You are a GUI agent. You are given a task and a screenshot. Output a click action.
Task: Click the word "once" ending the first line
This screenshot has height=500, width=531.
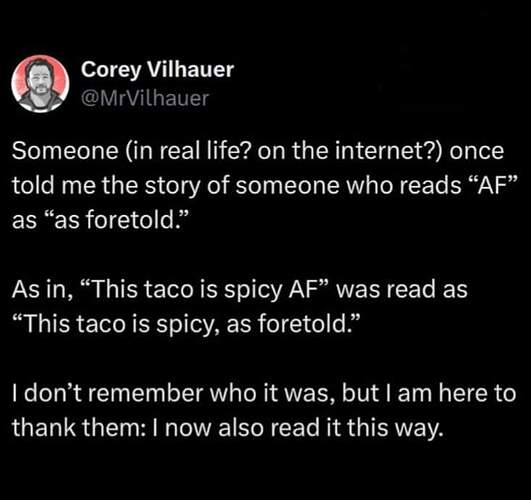pos(476,151)
